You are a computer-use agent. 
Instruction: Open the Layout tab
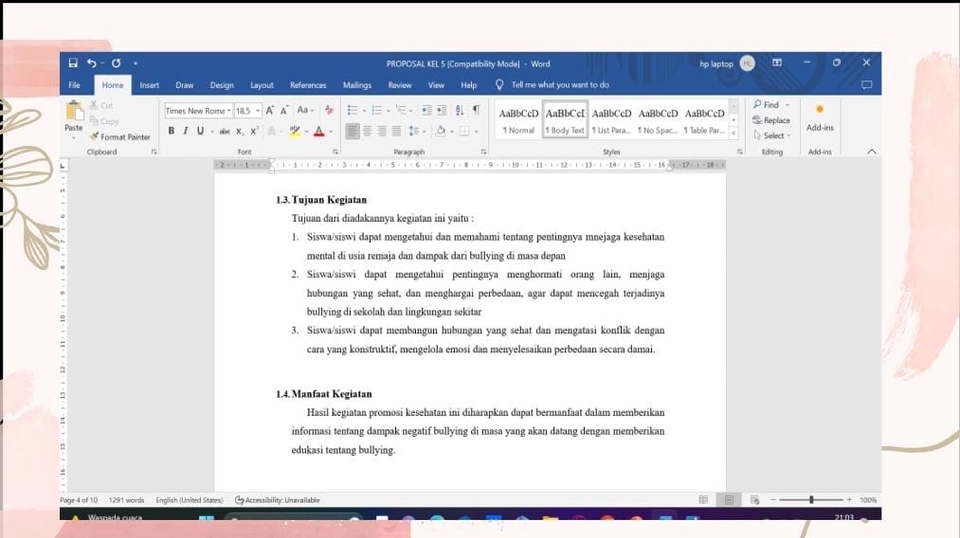click(x=262, y=85)
